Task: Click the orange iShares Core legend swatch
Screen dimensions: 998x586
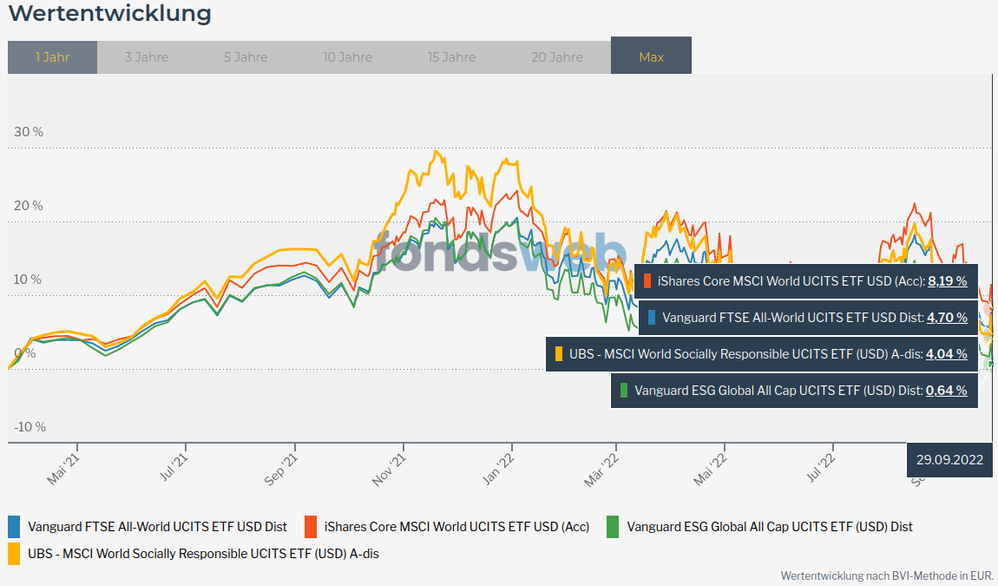Action: click(x=310, y=526)
